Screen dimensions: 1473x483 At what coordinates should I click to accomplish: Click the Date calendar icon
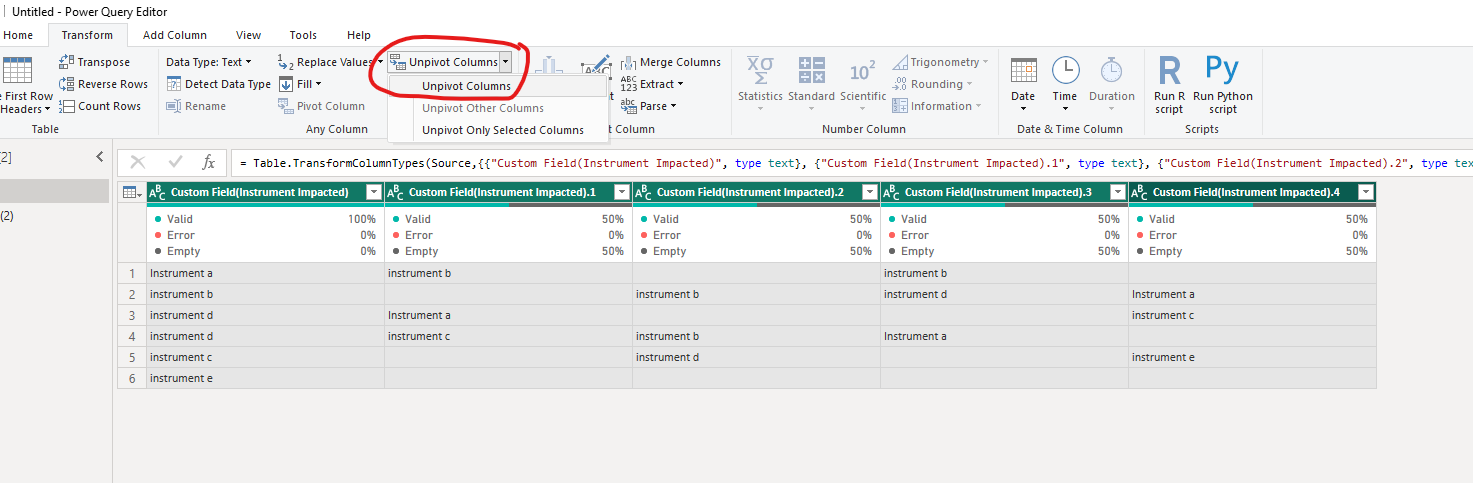pos(1023,70)
